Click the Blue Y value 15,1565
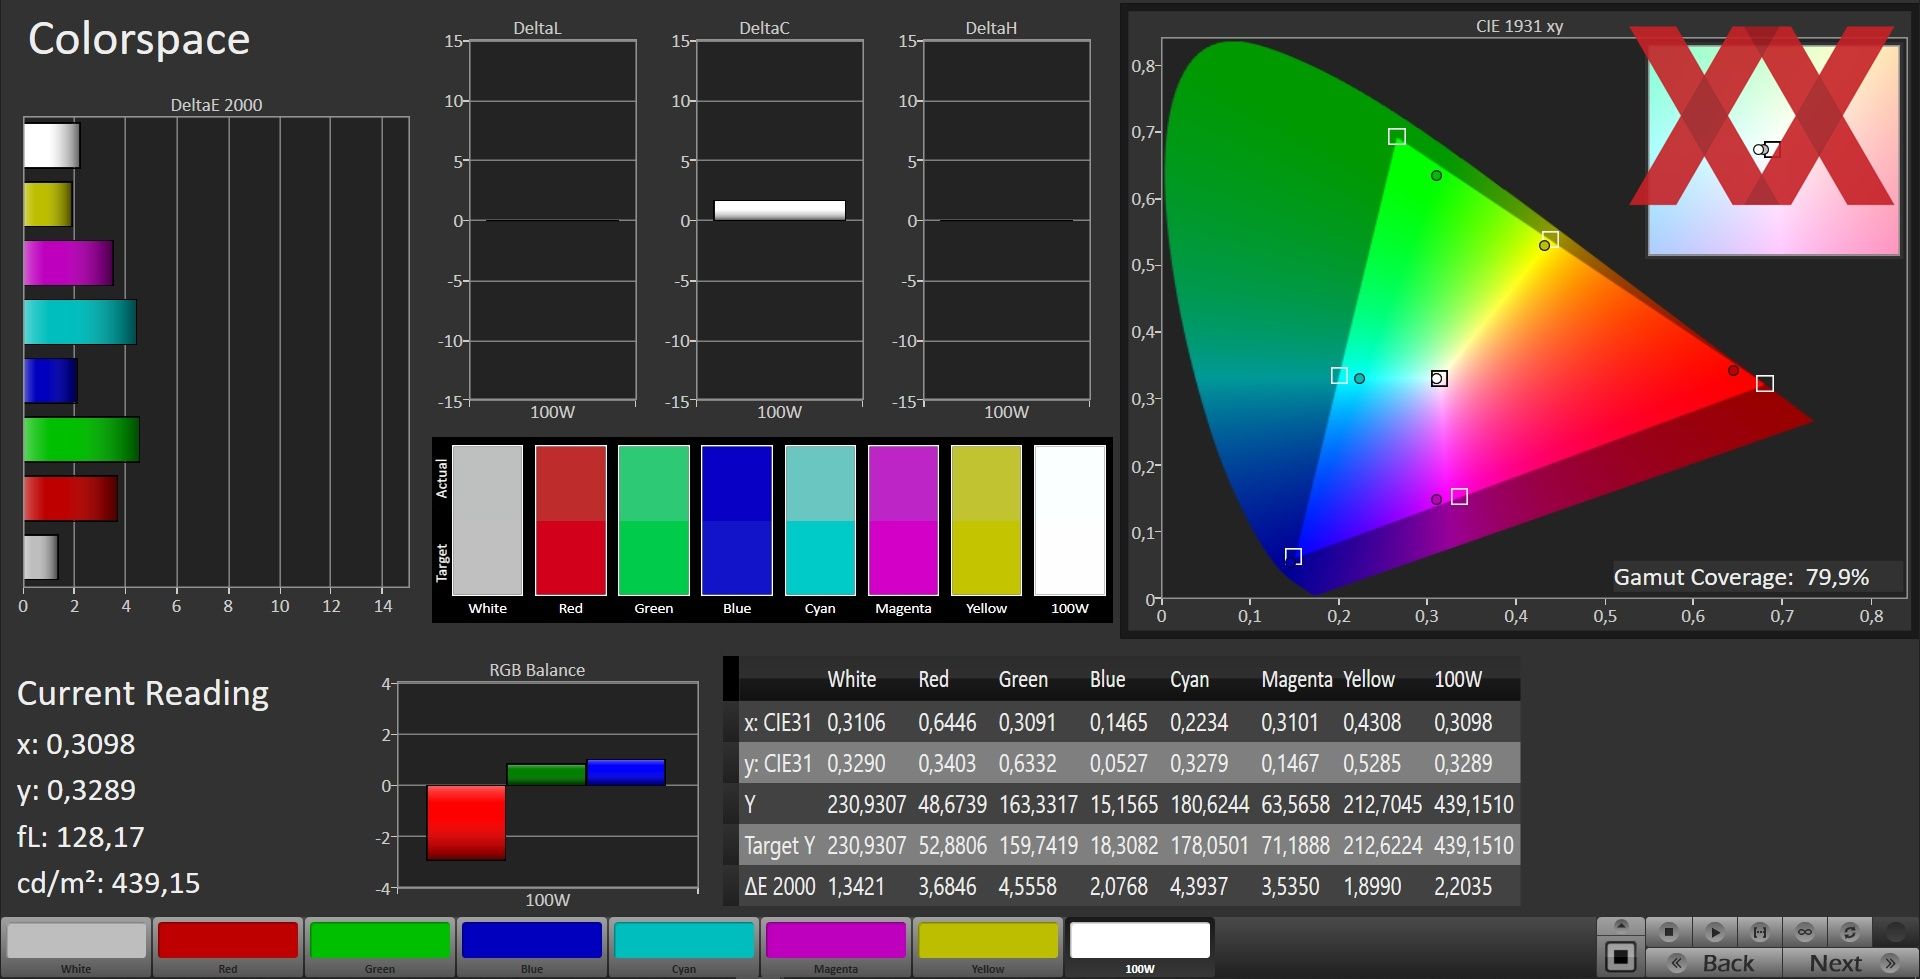The height and width of the screenshot is (979, 1920). tap(1123, 804)
